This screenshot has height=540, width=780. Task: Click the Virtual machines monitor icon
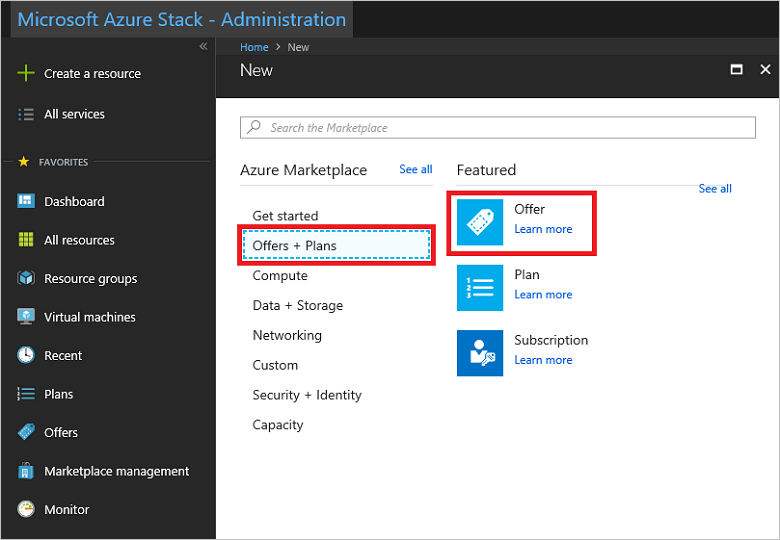pos(26,317)
